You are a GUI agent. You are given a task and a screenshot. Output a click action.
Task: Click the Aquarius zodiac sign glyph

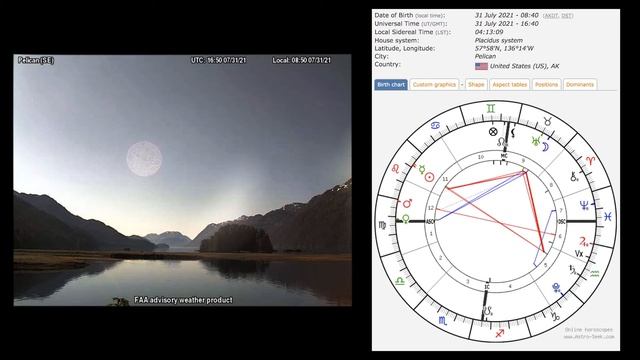595,273
